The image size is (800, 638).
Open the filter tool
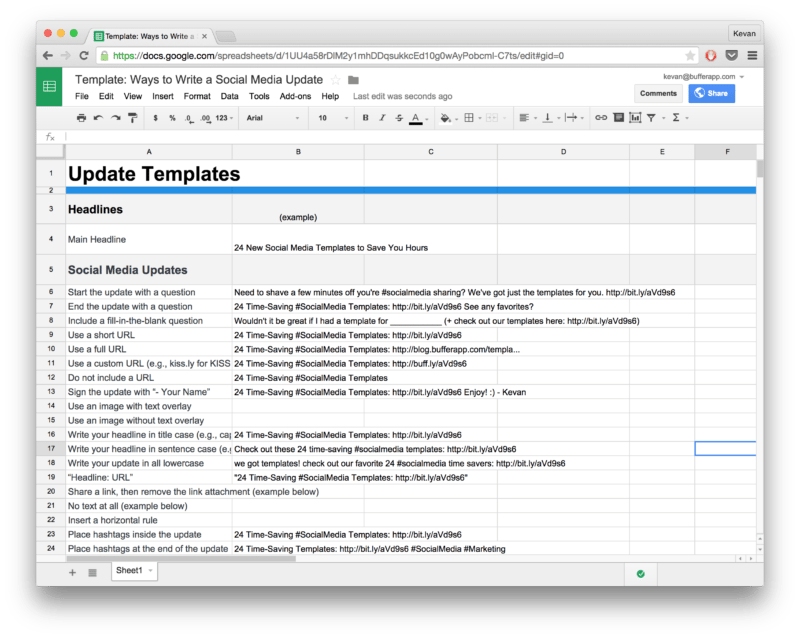(652, 117)
